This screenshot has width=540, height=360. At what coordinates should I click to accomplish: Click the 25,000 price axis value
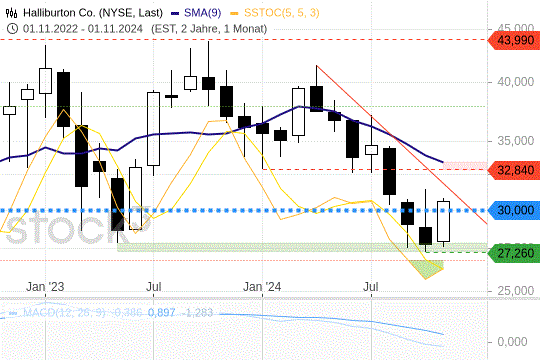click(516, 291)
